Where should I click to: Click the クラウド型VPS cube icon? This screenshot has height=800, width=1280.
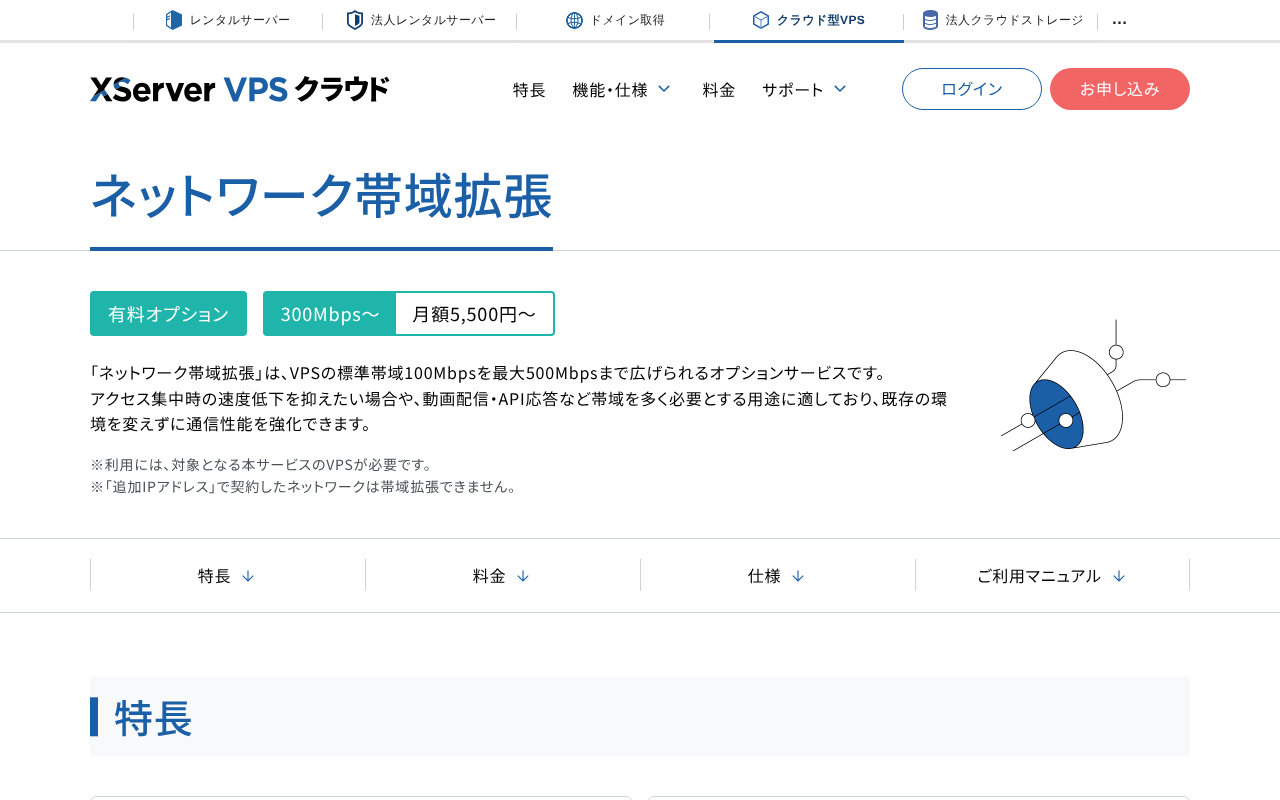(x=761, y=20)
